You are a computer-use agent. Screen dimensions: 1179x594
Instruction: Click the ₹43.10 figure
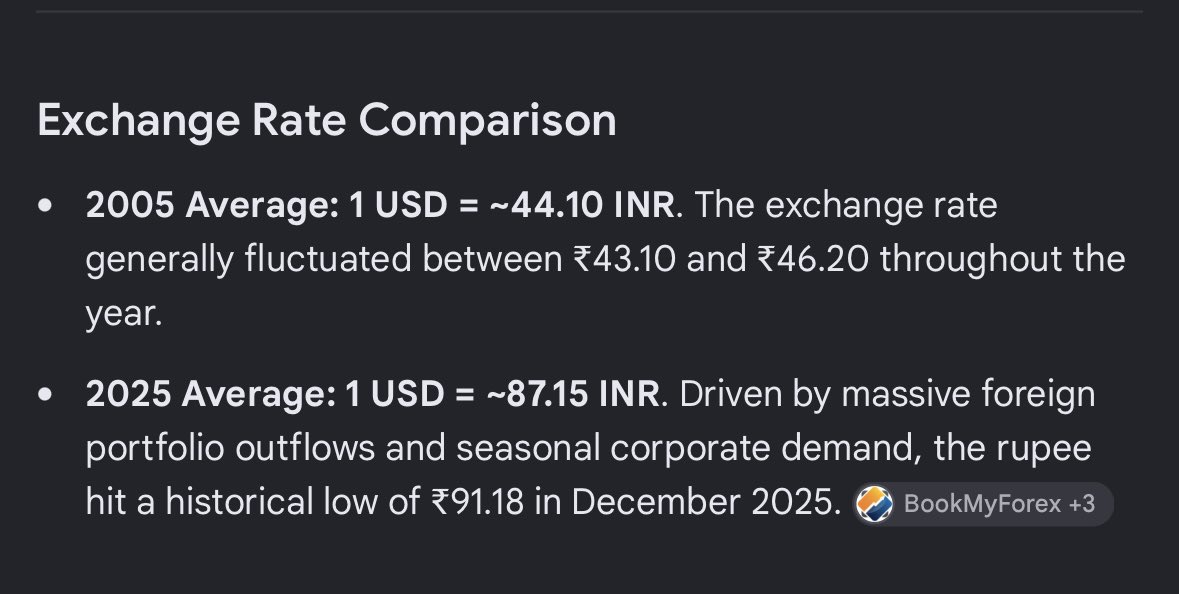click(624, 259)
